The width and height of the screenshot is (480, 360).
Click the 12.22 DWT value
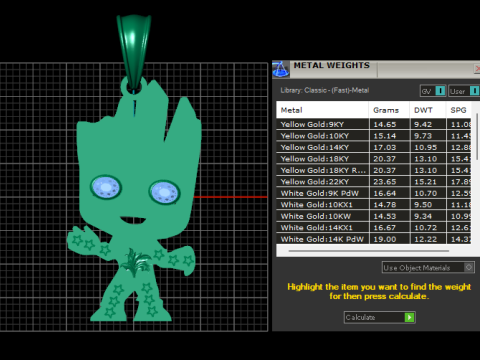click(425, 239)
